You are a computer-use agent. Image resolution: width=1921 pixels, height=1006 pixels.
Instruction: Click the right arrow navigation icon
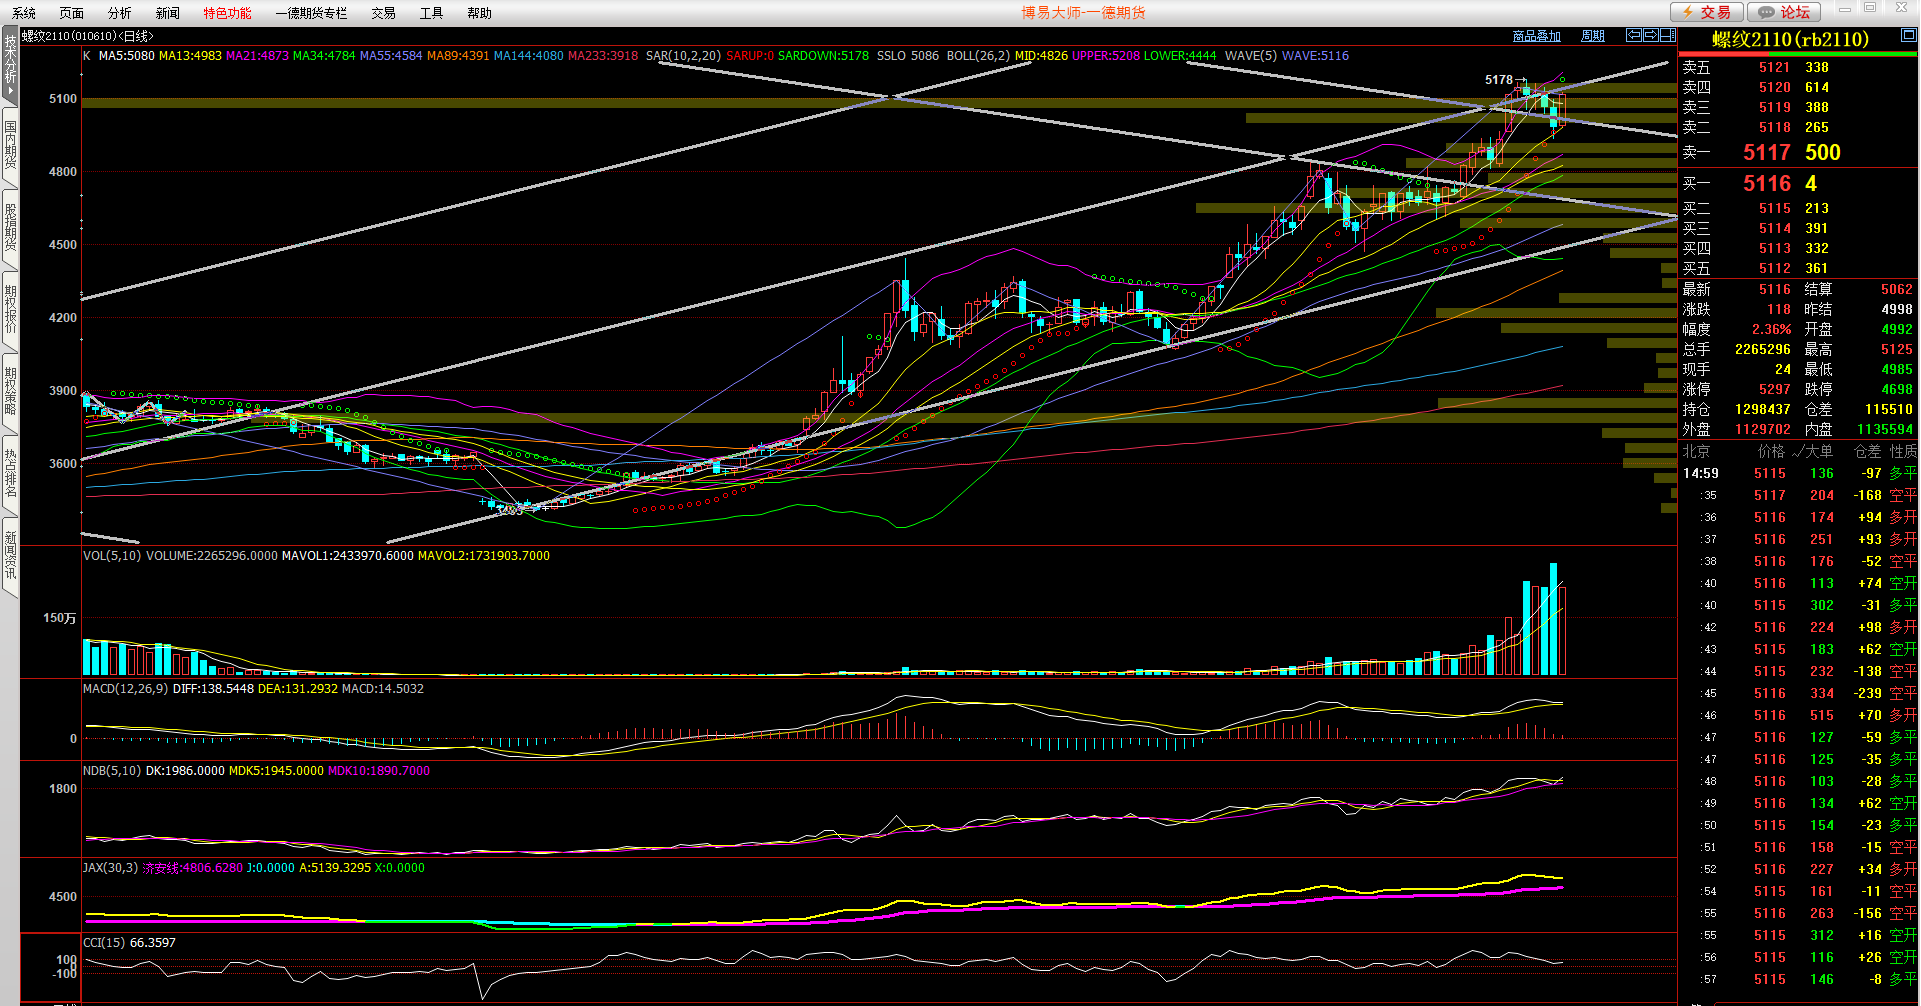coord(1651,35)
